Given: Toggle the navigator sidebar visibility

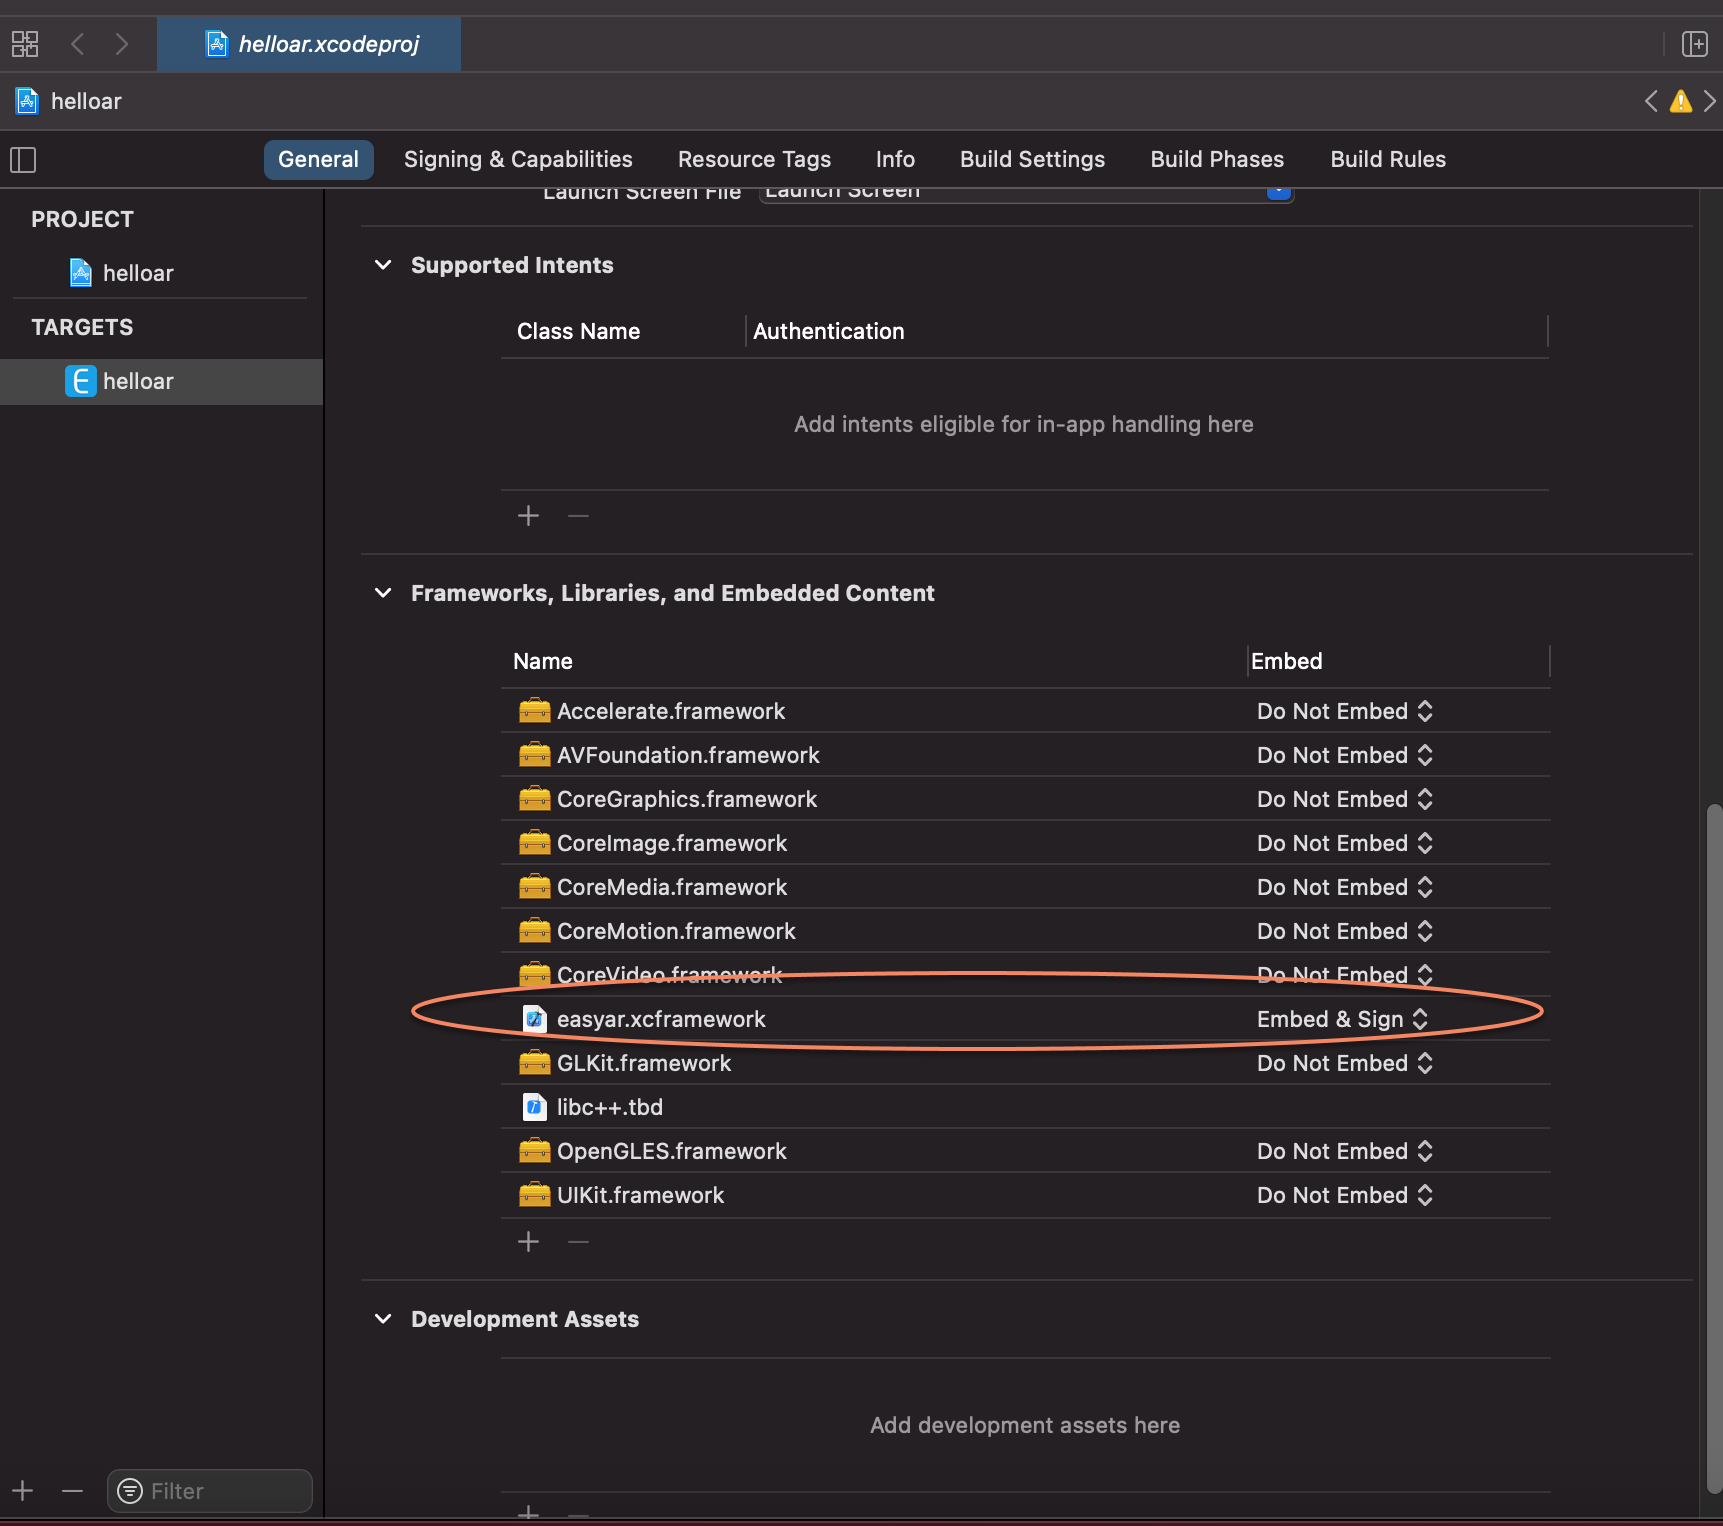Looking at the screenshot, I should coord(22,160).
